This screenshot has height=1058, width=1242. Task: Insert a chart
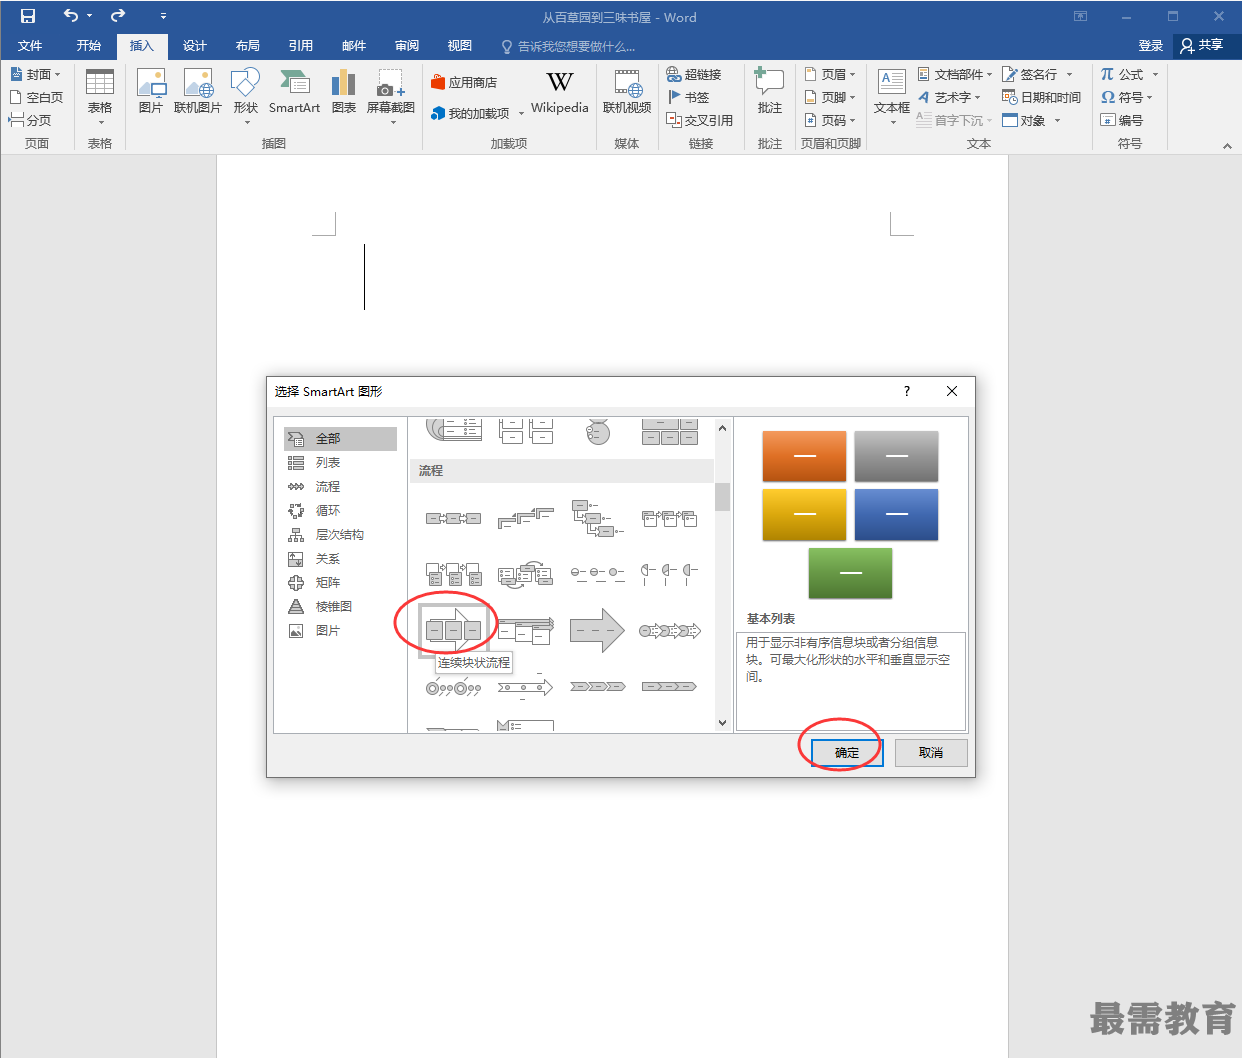344,92
